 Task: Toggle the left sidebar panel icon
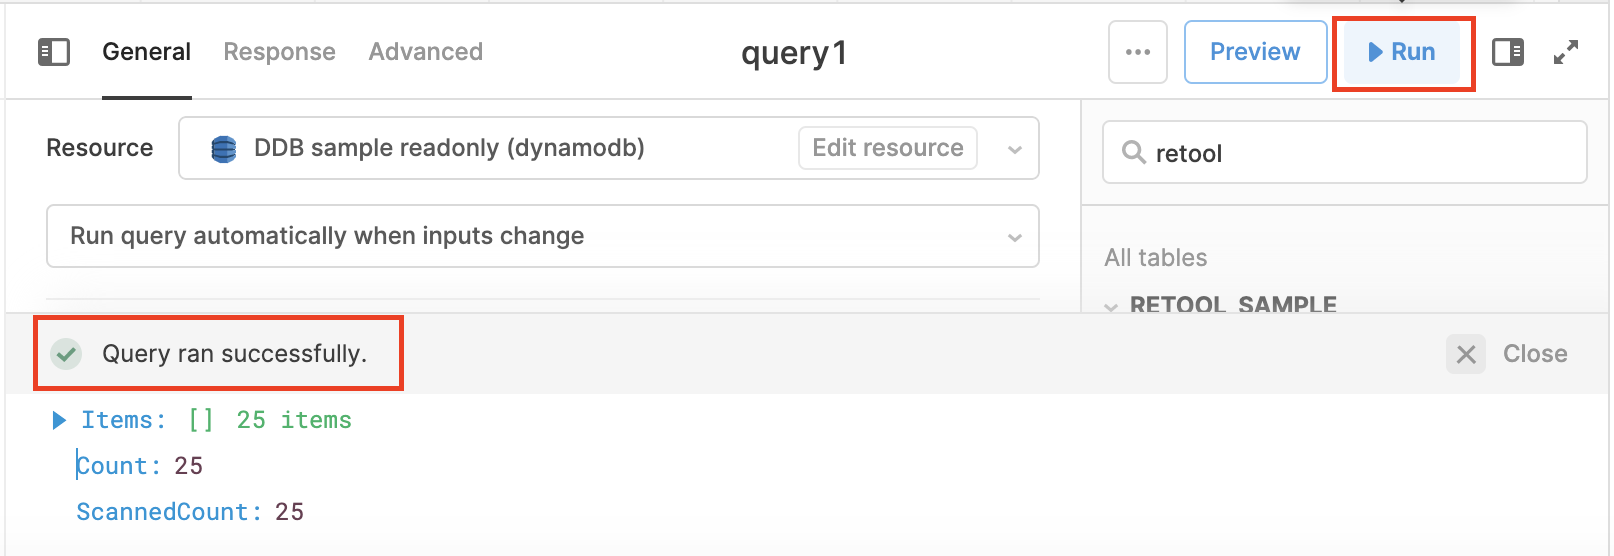point(54,52)
